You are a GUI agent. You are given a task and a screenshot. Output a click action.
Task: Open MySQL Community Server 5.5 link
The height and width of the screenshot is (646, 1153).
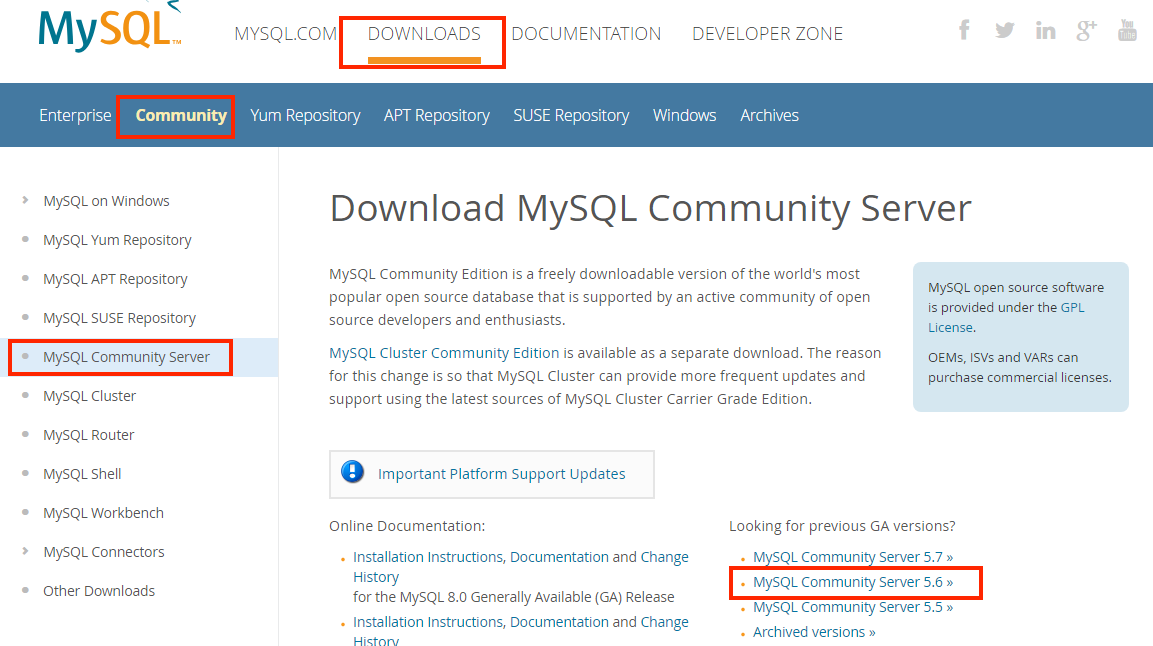click(x=853, y=607)
